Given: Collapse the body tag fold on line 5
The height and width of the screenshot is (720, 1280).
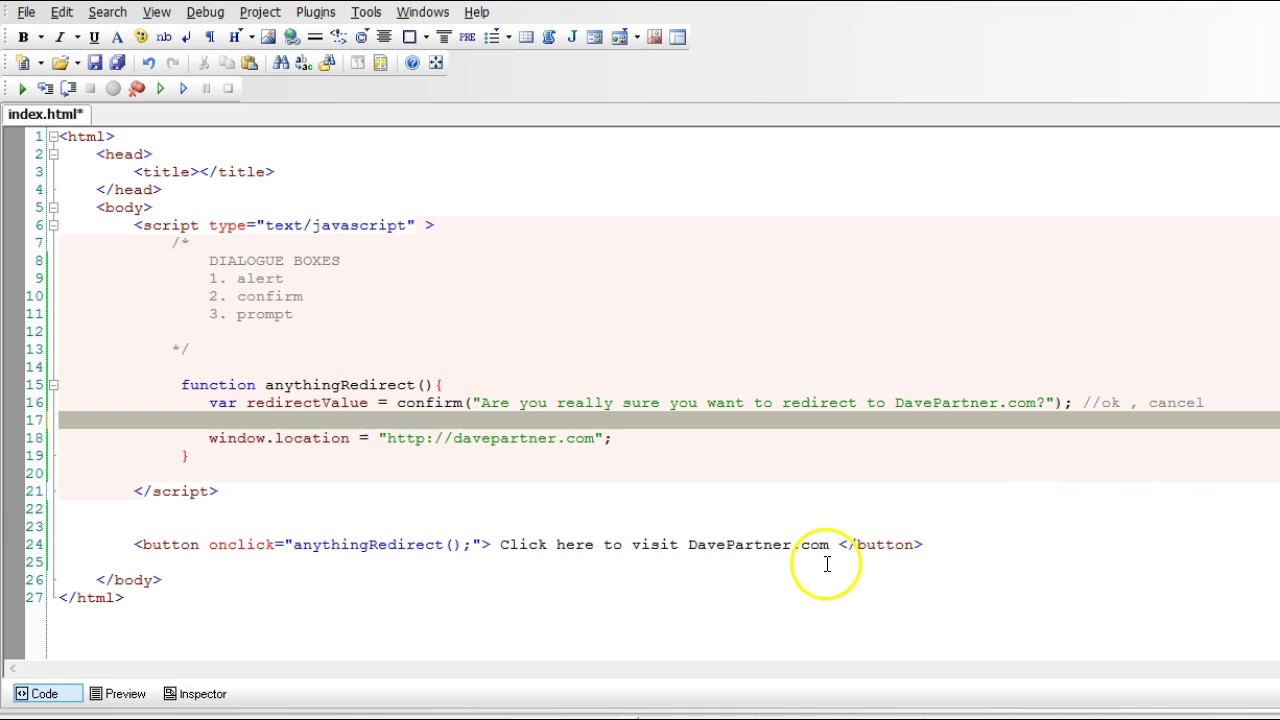Looking at the screenshot, I should pyautogui.click(x=53, y=207).
